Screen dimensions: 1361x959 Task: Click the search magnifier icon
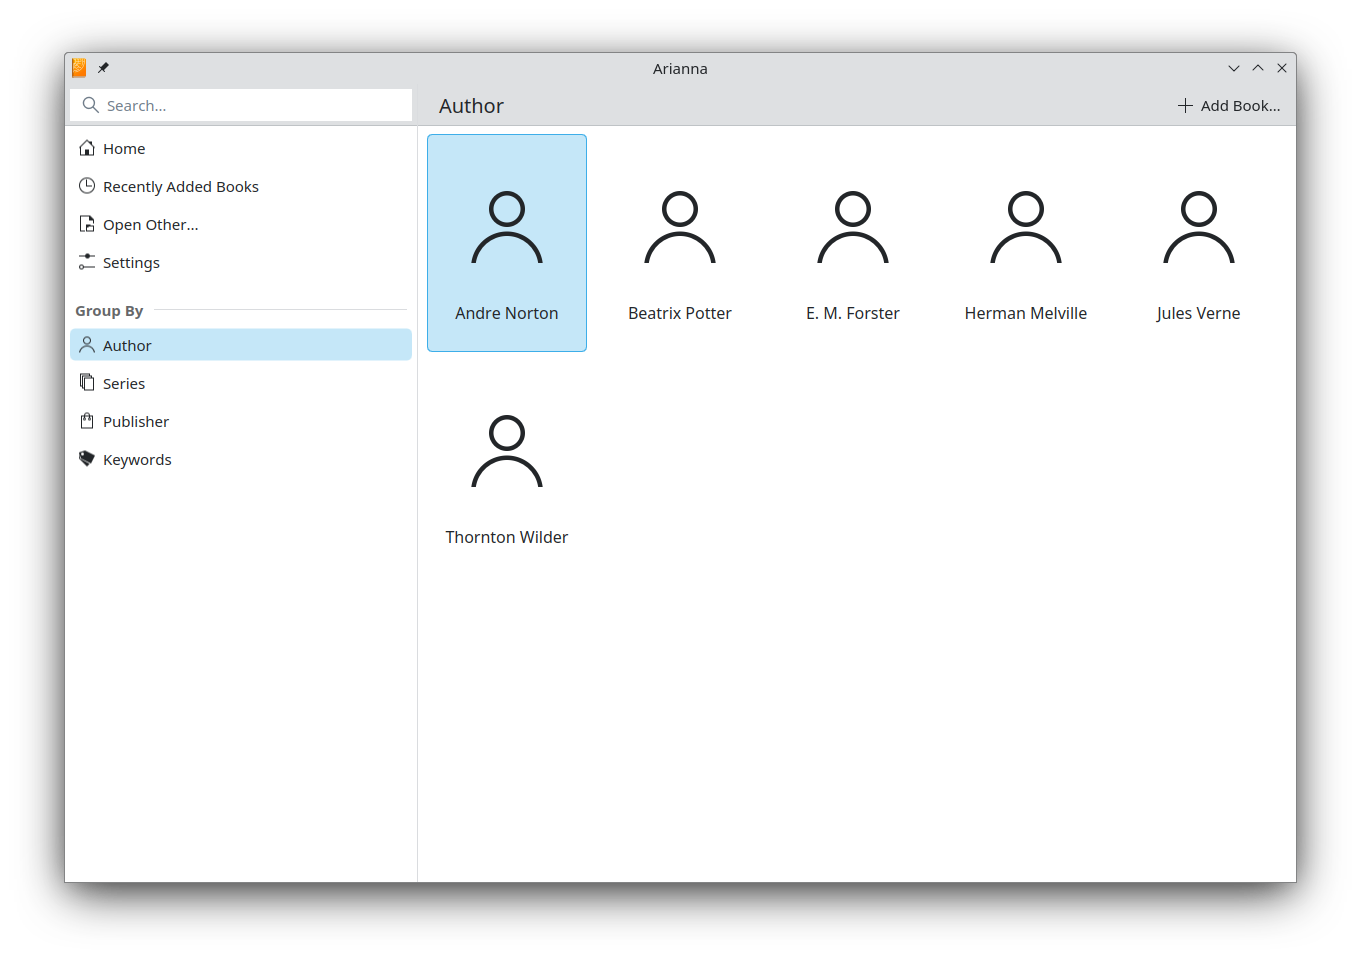coord(90,105)
